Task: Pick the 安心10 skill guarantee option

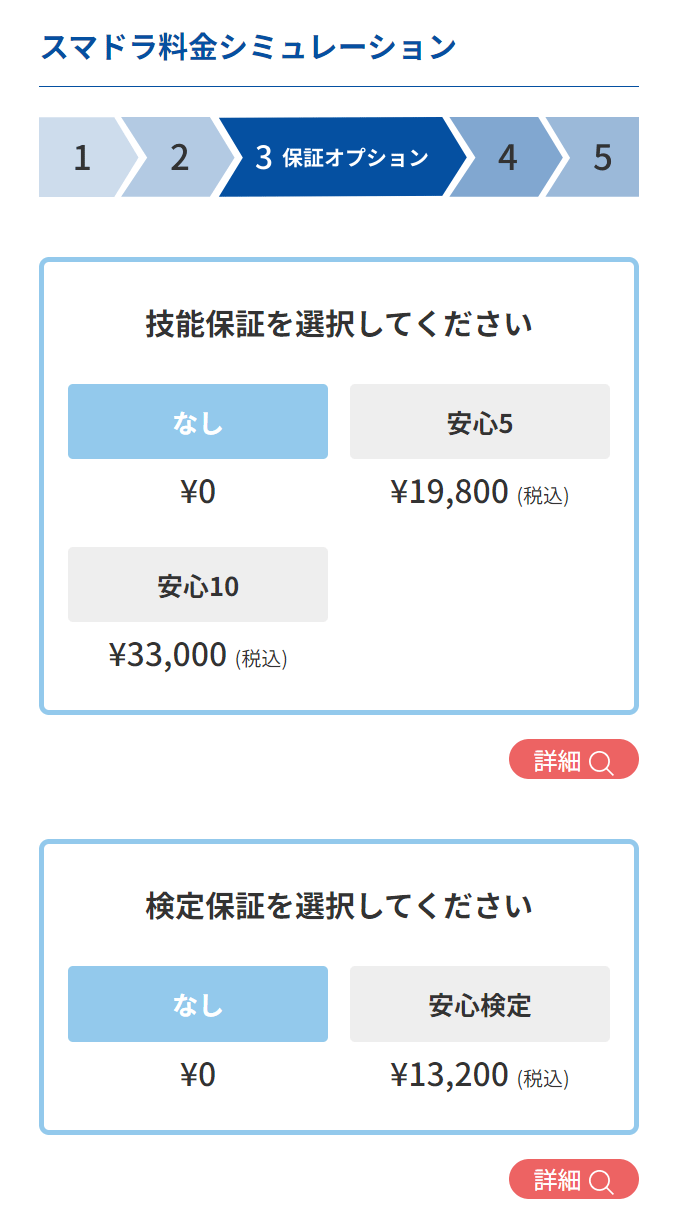Action: [198, 585]
